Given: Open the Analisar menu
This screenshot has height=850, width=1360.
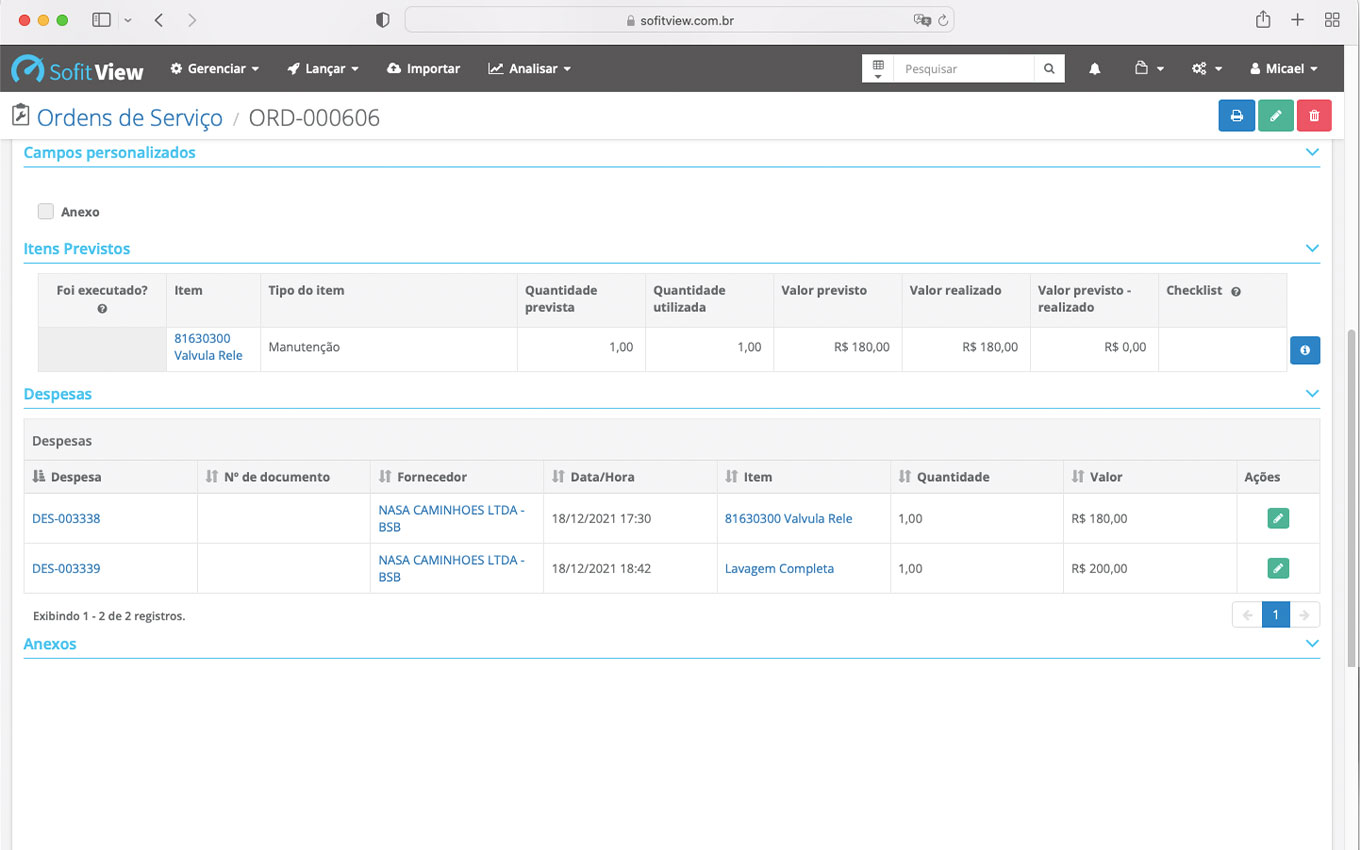Looking at the screenshot, I should (530, 69).
